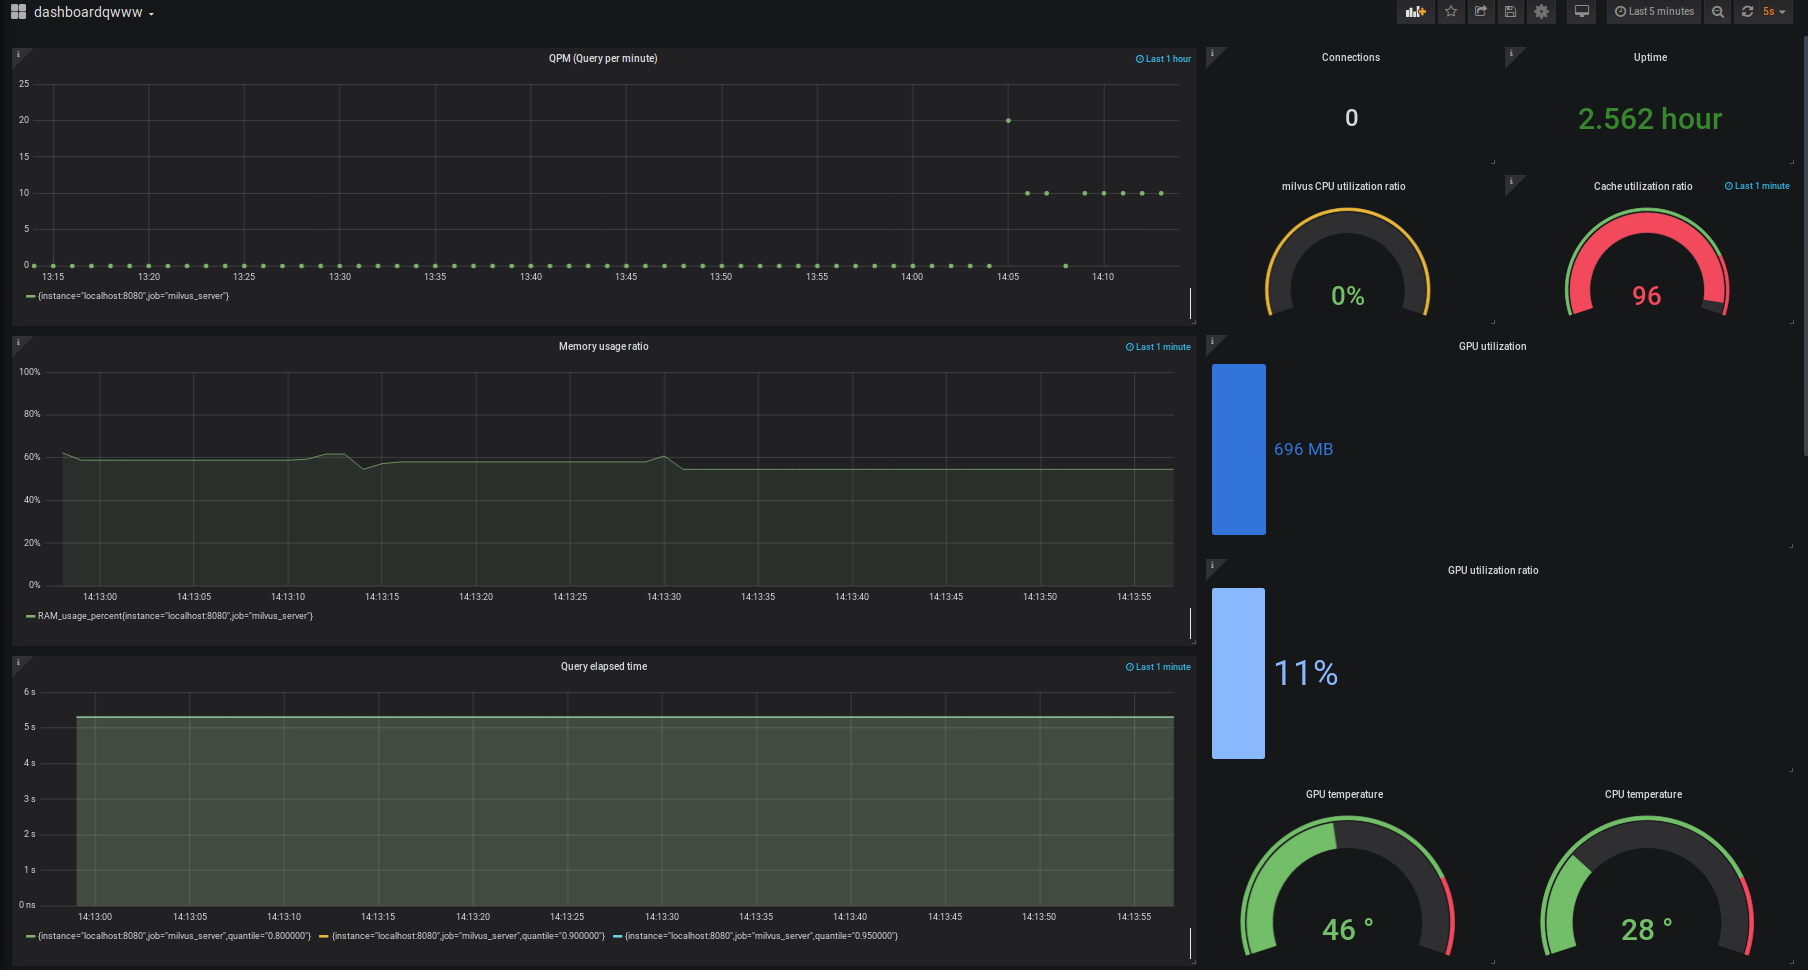Click the Add panel icon
Screen dimensions: 1808x970
pos(1415,12)
